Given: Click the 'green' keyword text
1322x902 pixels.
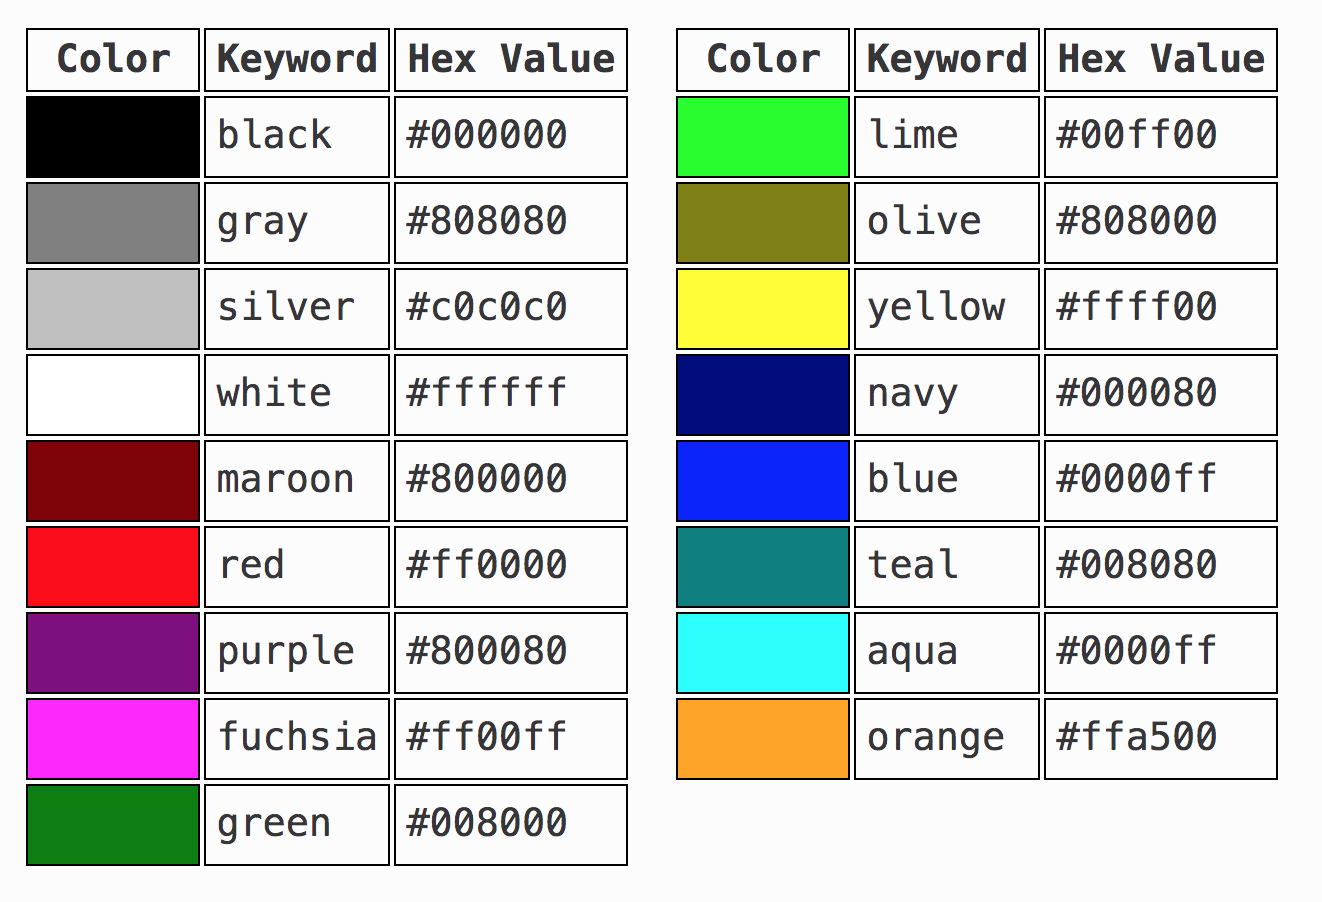Looking at the screenshot, I should [x=274, y=825].
